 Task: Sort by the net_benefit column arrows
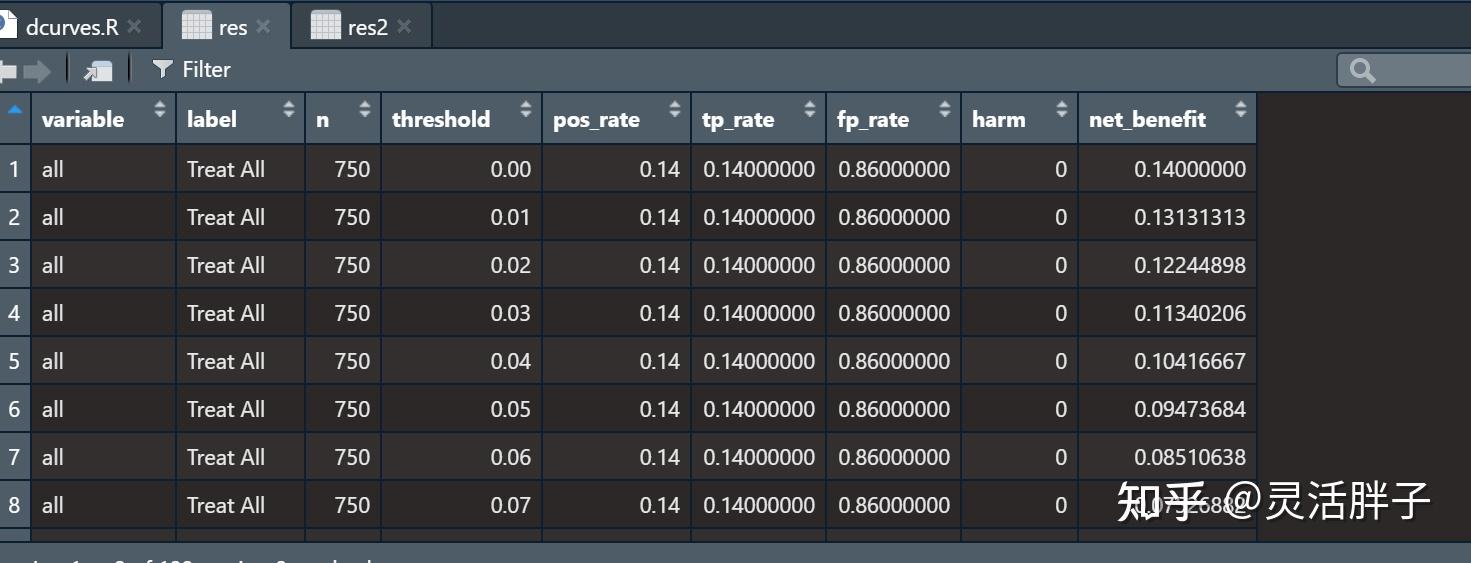[1241, 109]
